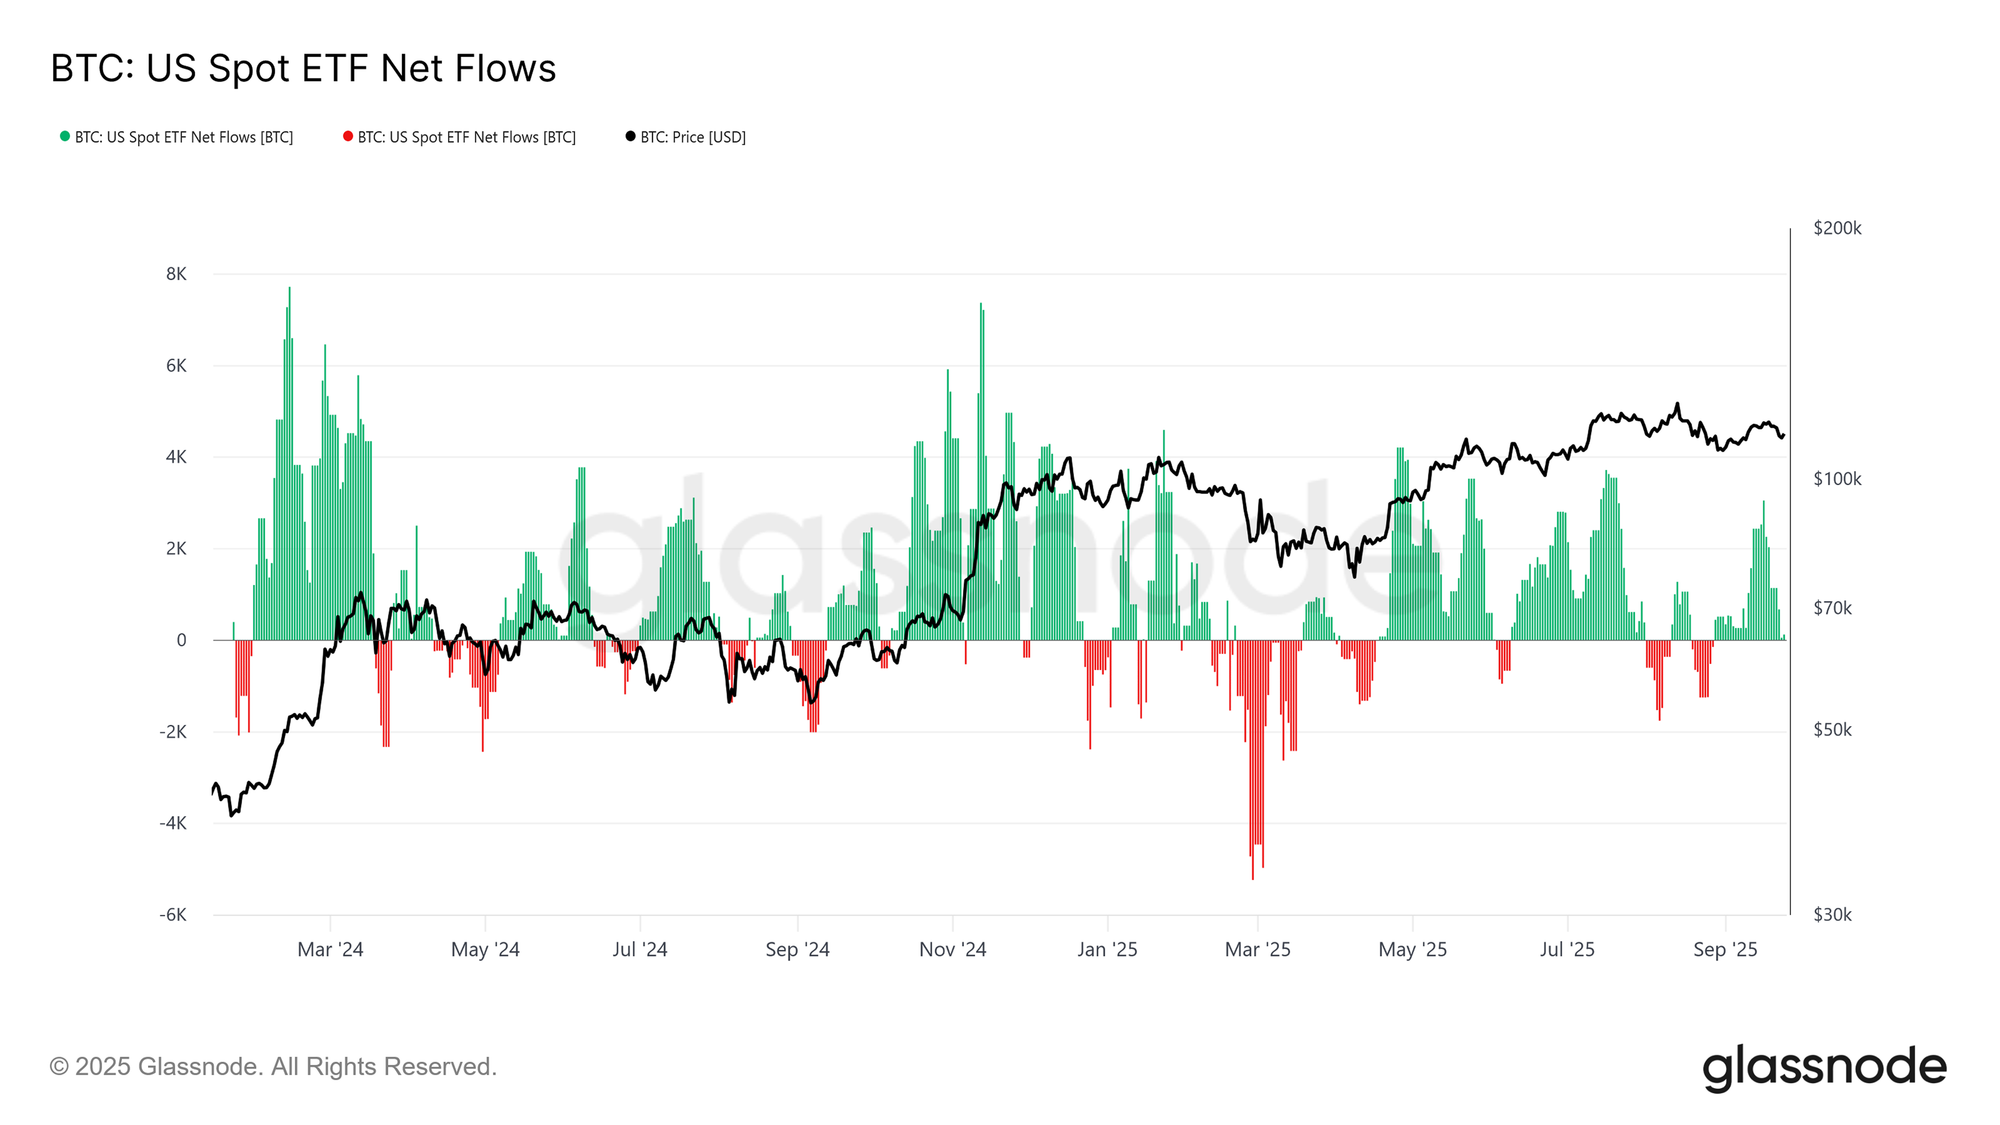The width and height of the screenshot is (2000, 1125).
Task: Click the $100k price axis label
Action: [1837, 479]
